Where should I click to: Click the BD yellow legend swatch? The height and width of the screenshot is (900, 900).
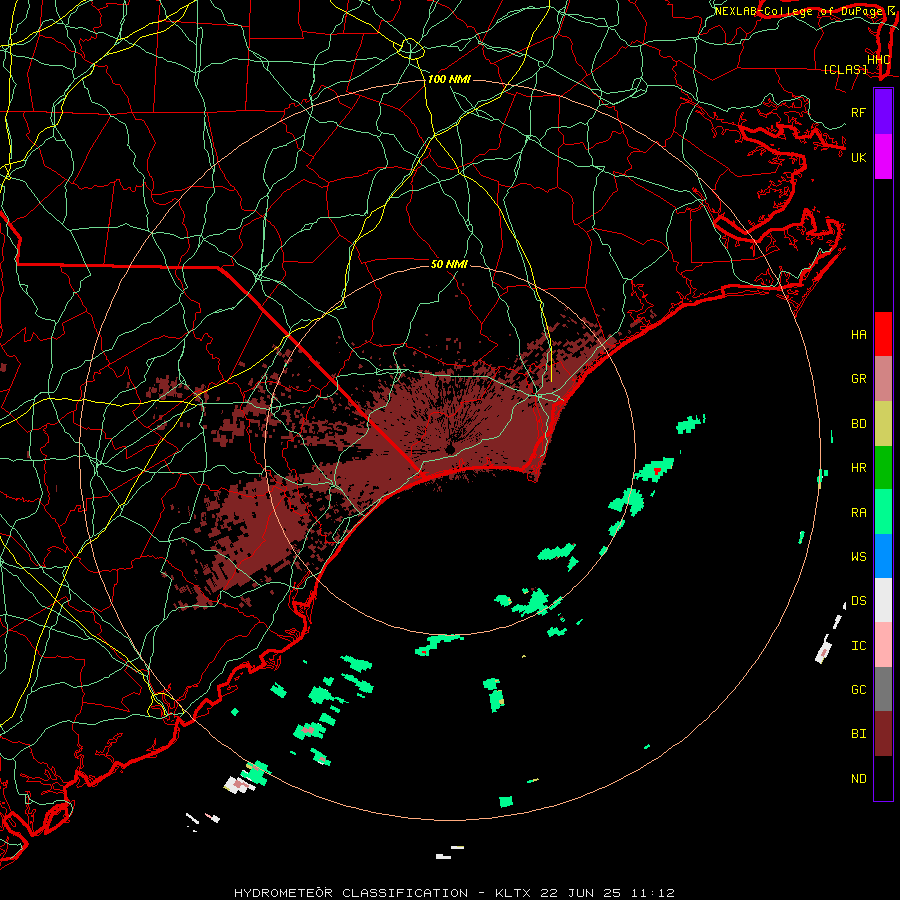tap(883, 424)
